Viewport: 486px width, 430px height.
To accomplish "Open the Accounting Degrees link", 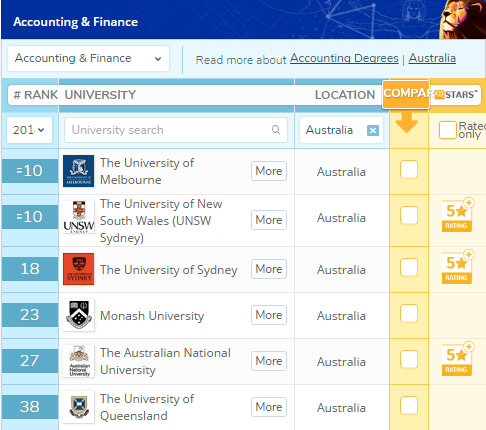I will [x=344, y=58].
